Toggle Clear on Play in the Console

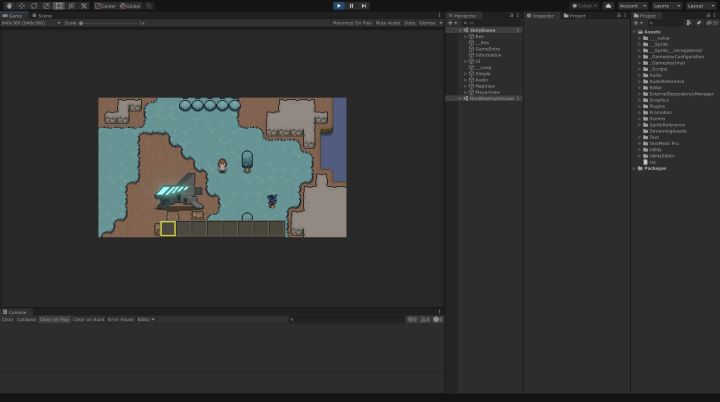(x=55, y=319)
